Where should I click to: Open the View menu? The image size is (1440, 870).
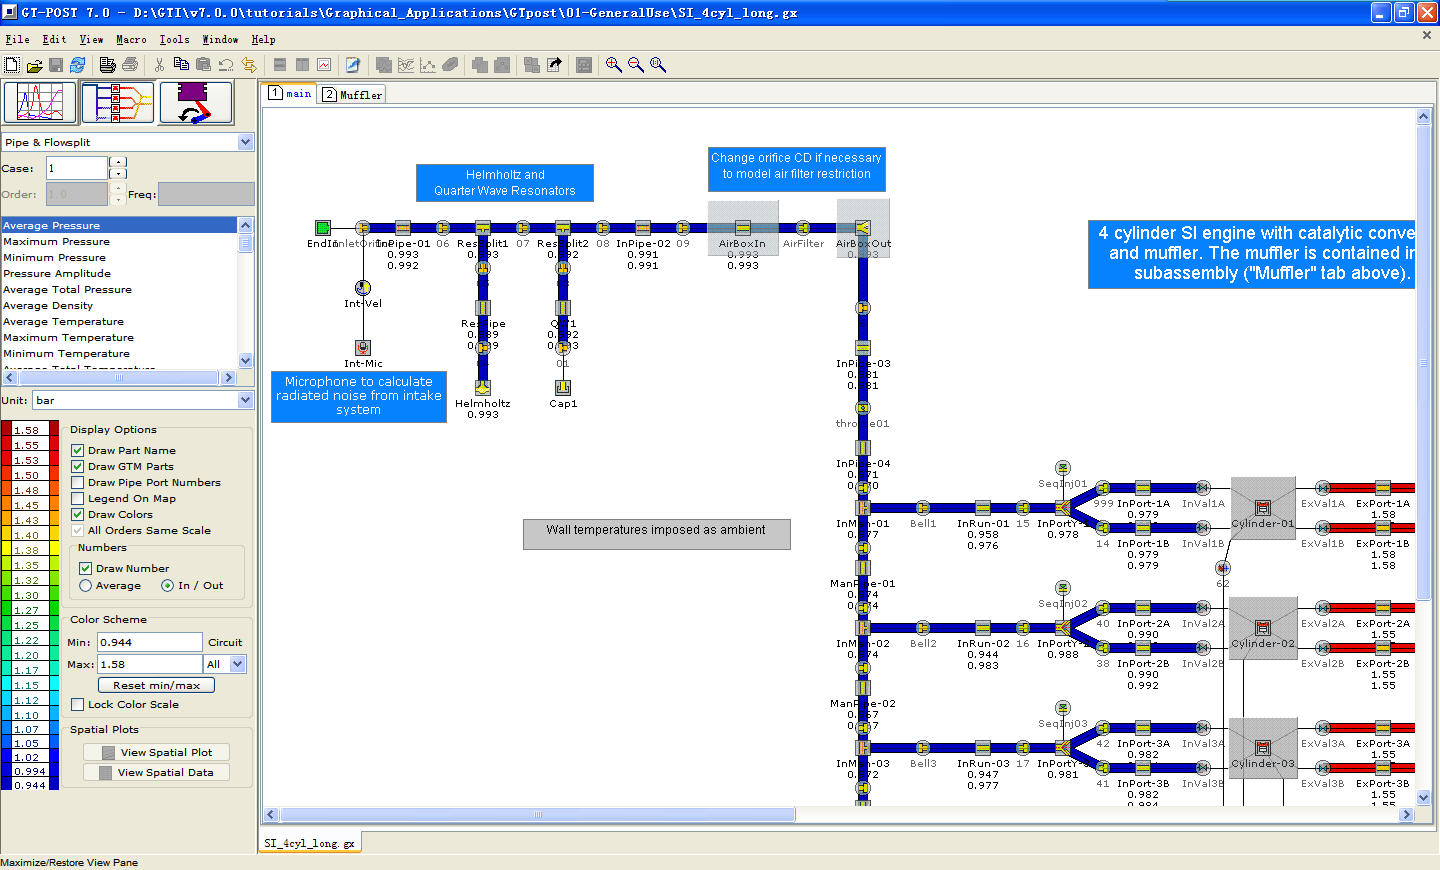click(91, 40)
